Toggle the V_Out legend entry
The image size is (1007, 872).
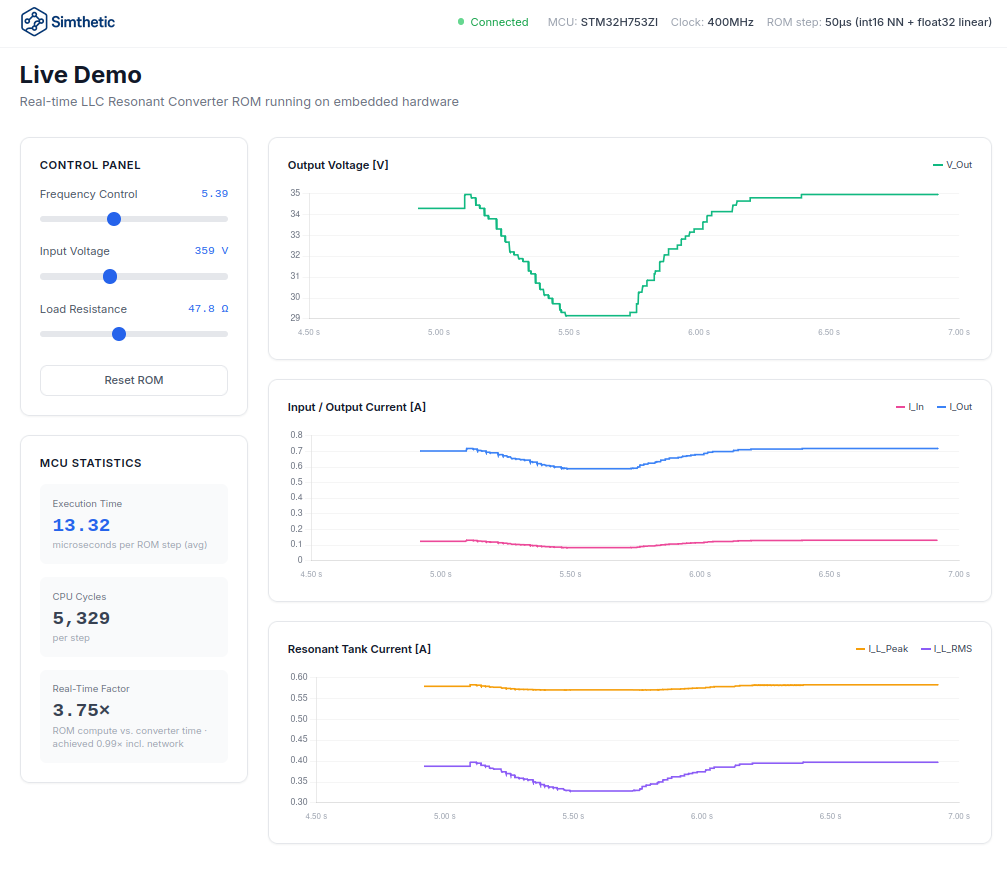tap(952, 165)
